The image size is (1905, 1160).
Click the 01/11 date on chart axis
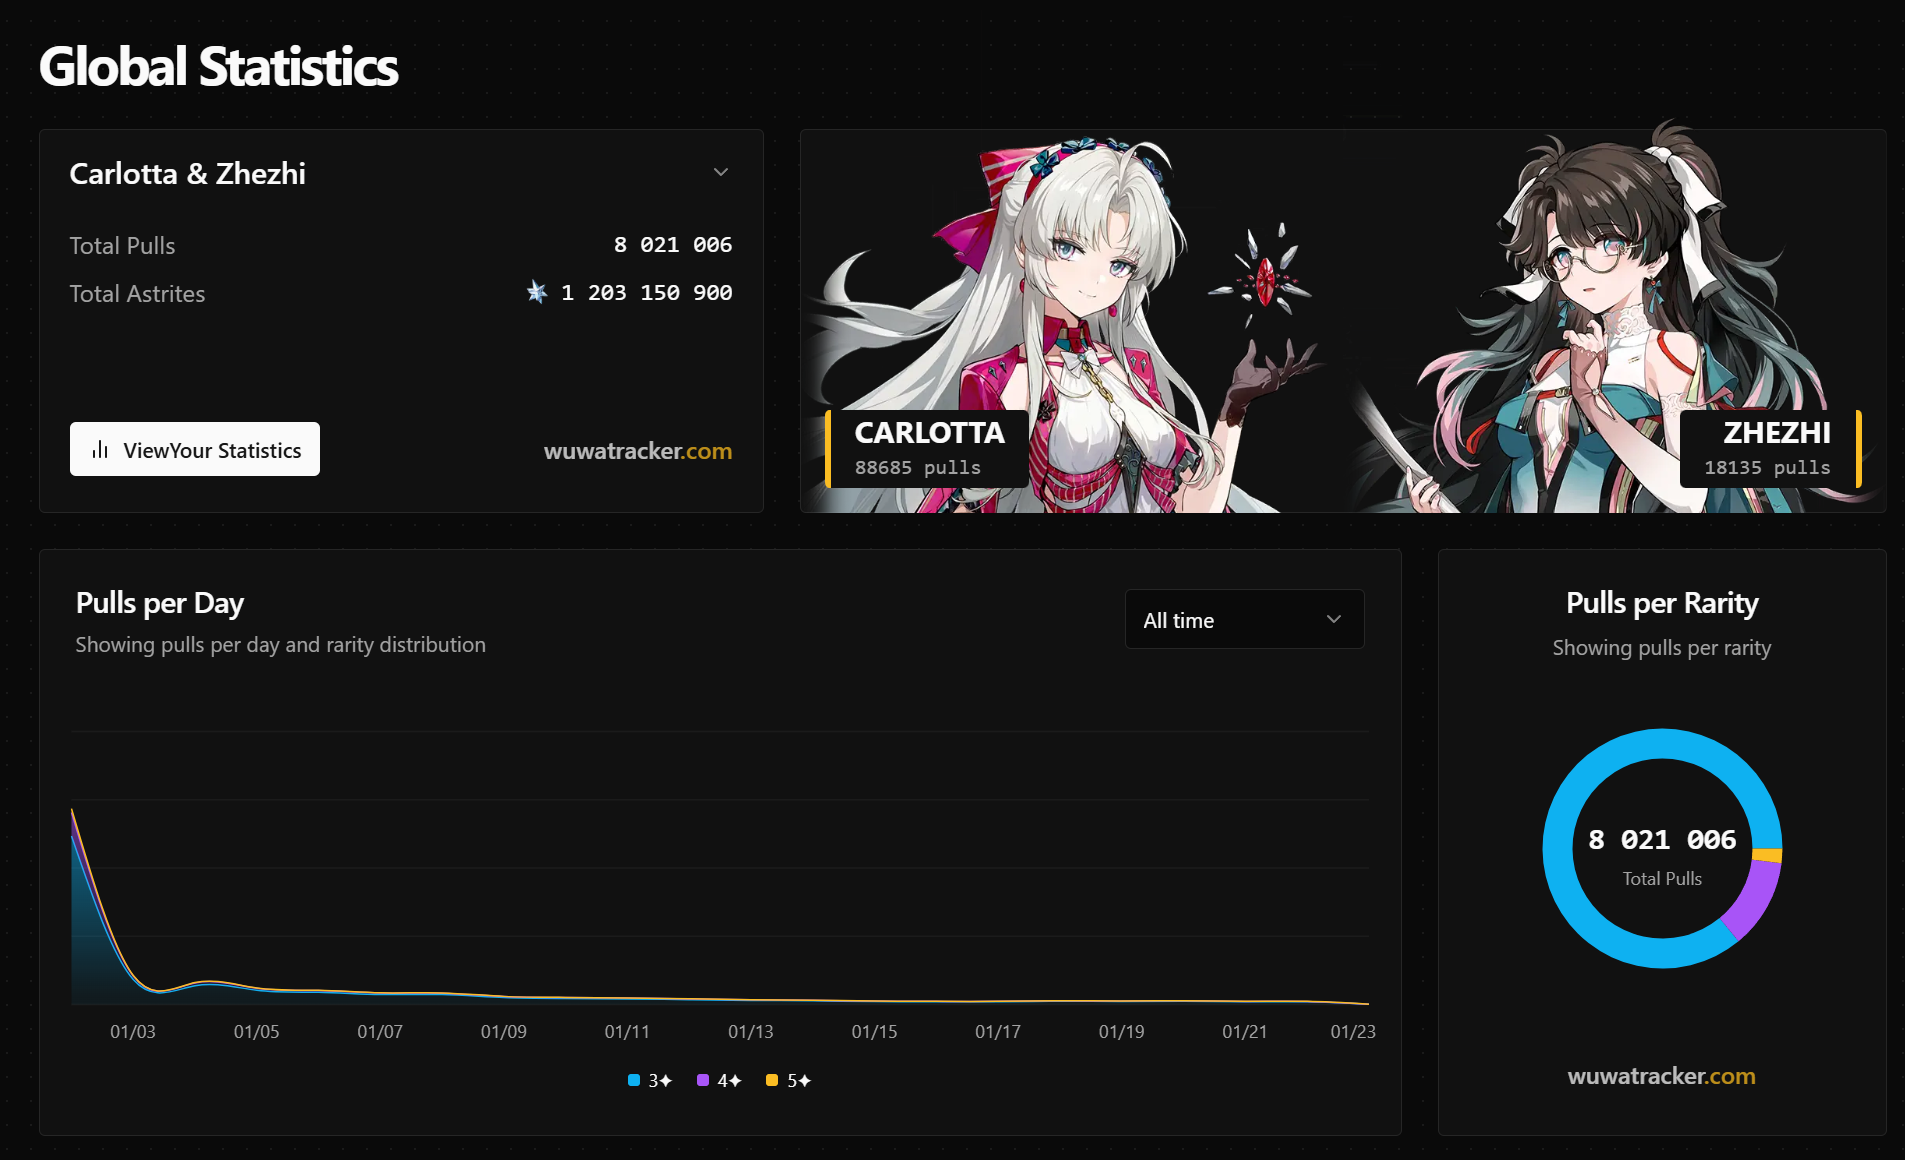point(627,1031)
